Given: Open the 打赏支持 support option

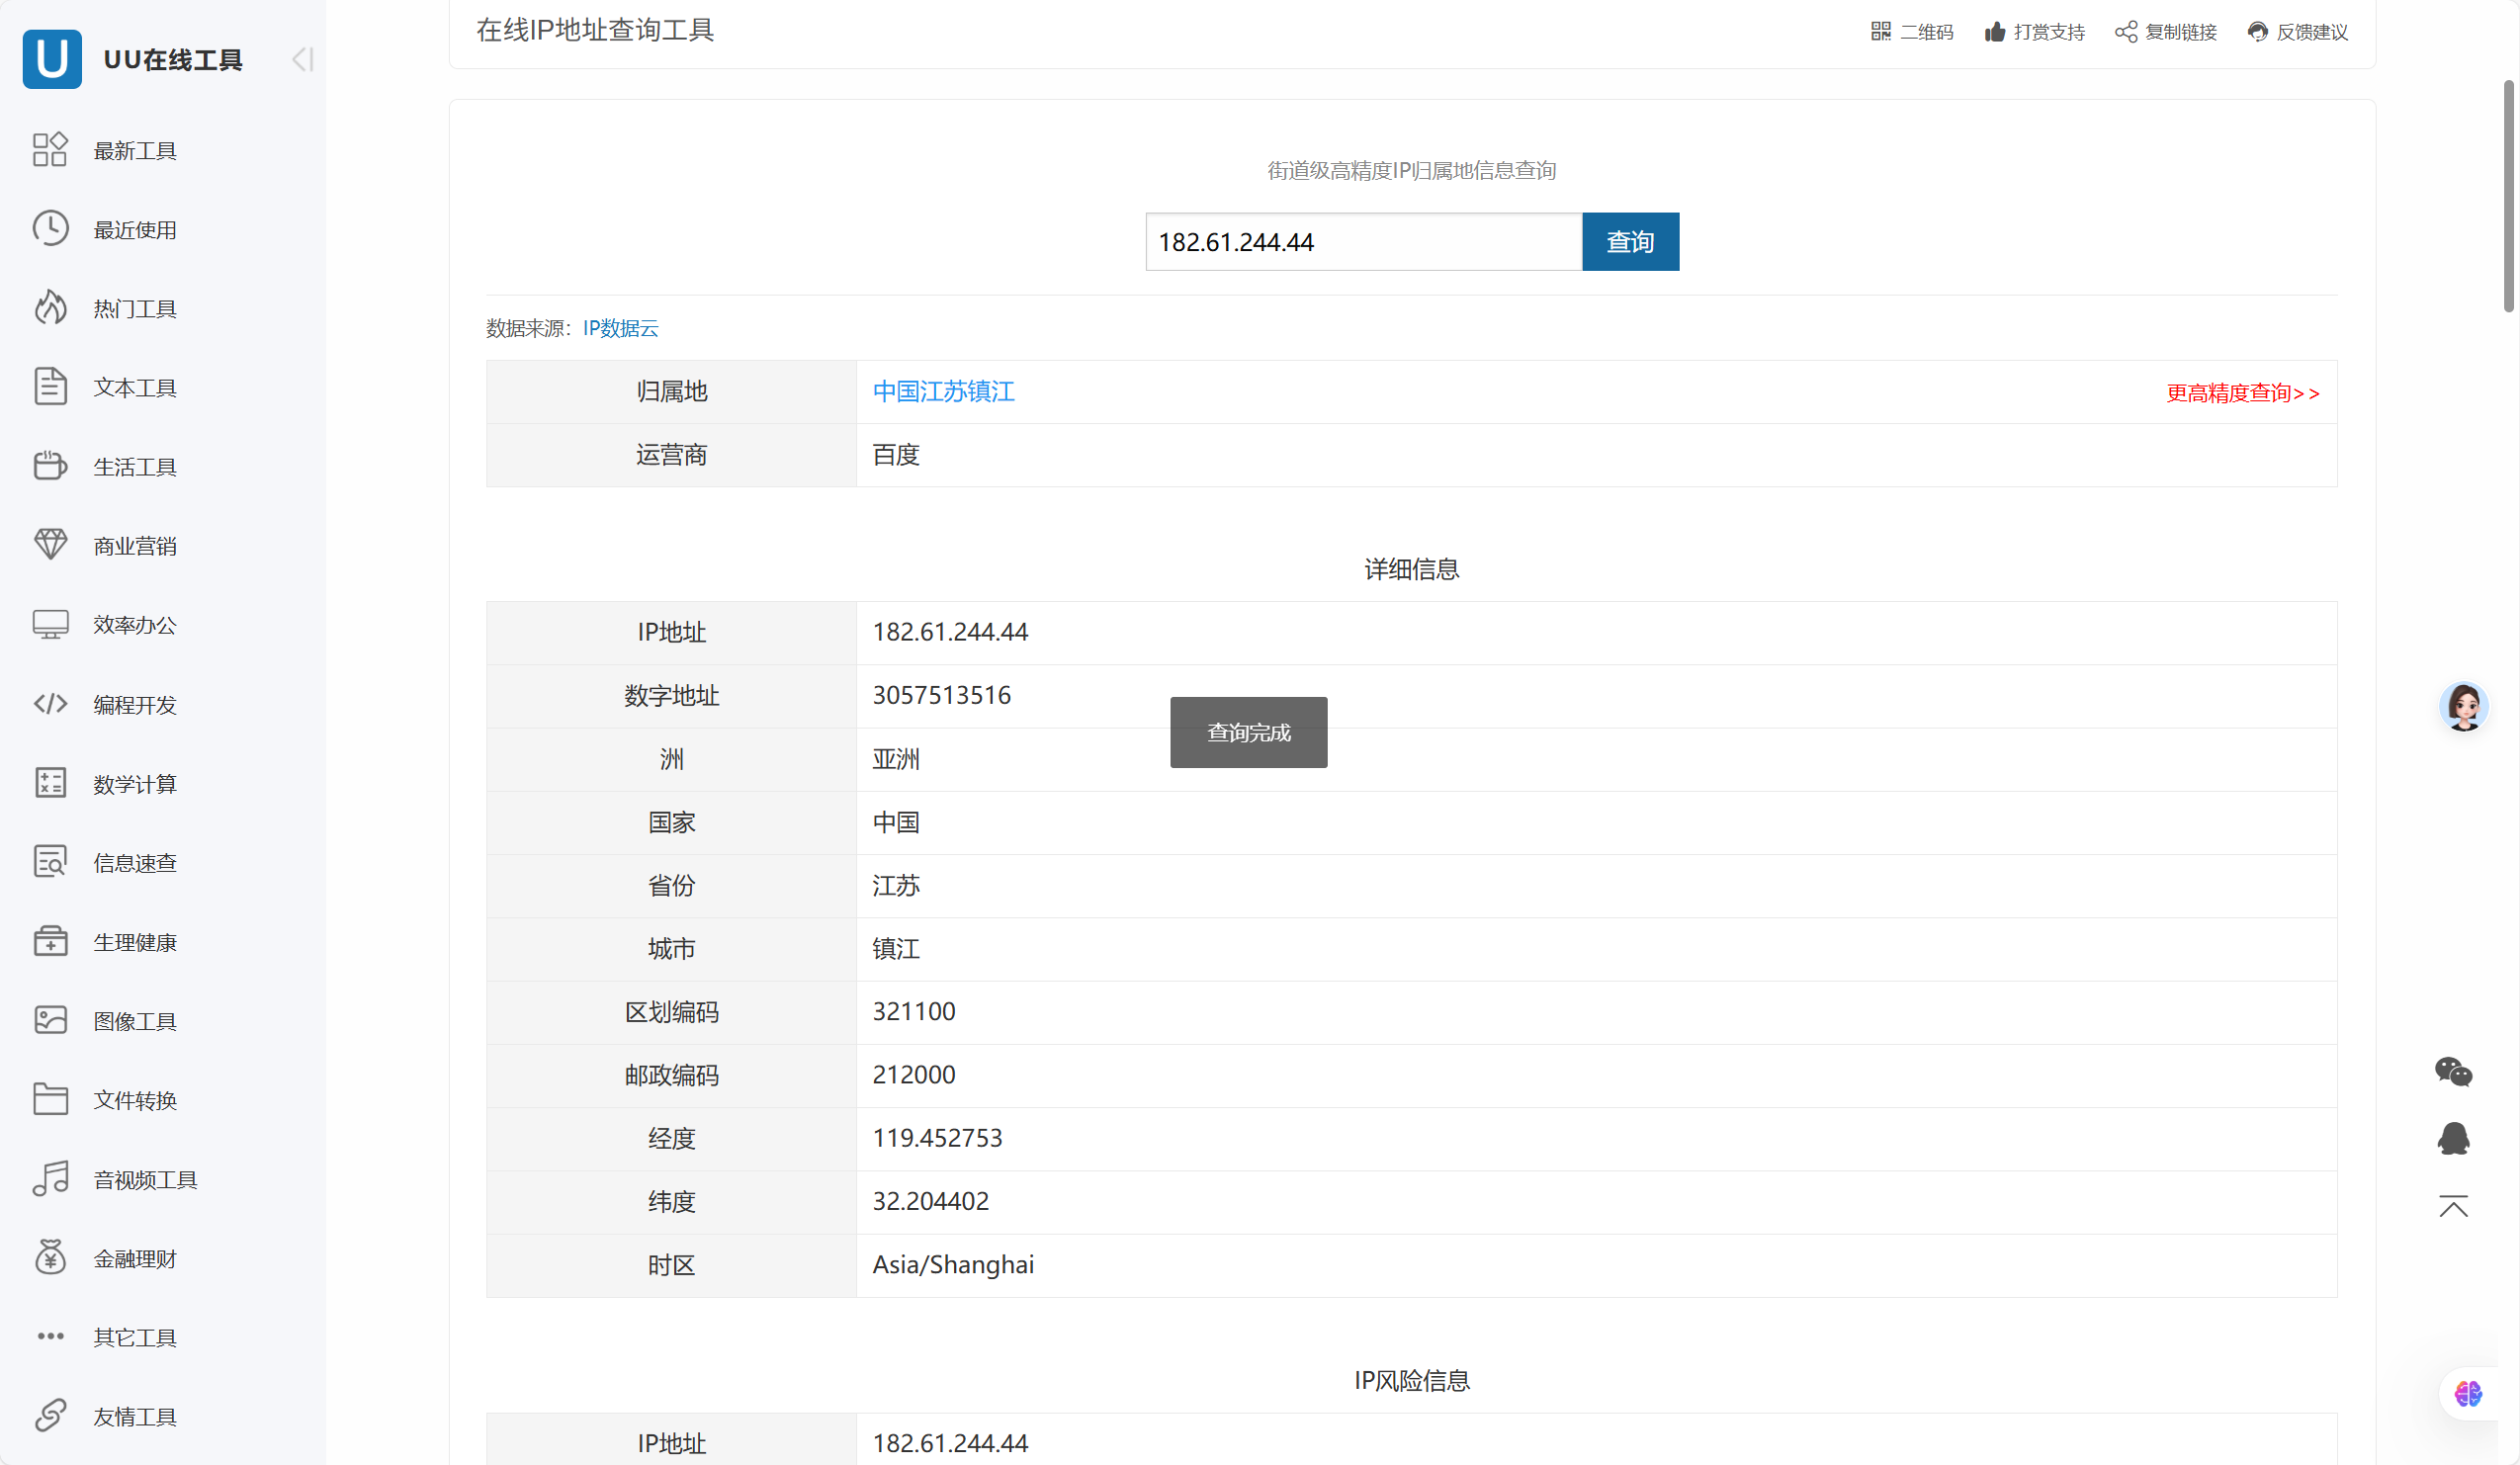Looking at the screenshot, I should click(x=2034, y=31).
